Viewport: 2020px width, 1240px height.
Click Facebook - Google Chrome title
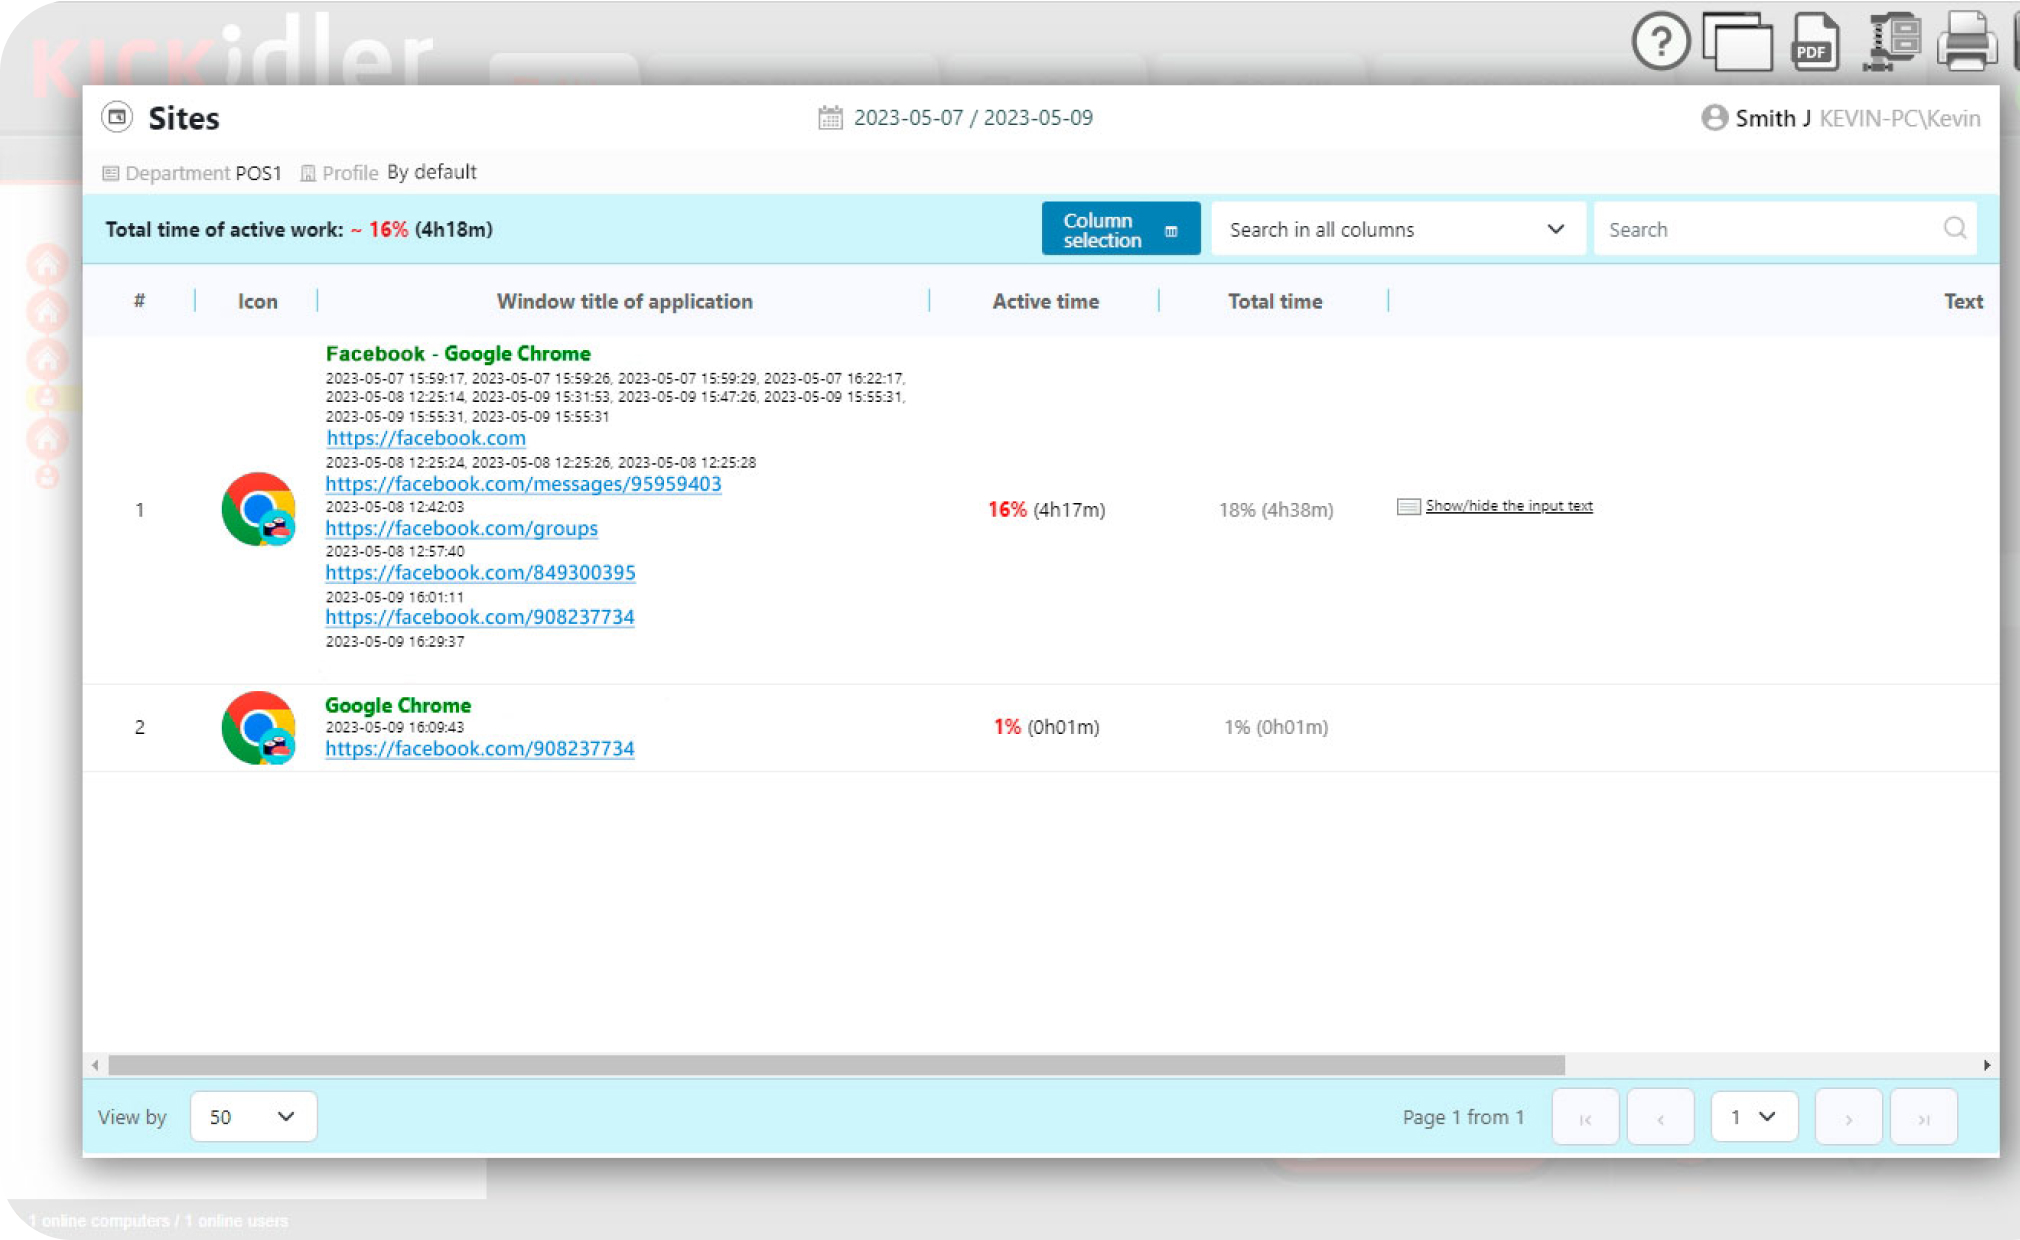point(458,354)
